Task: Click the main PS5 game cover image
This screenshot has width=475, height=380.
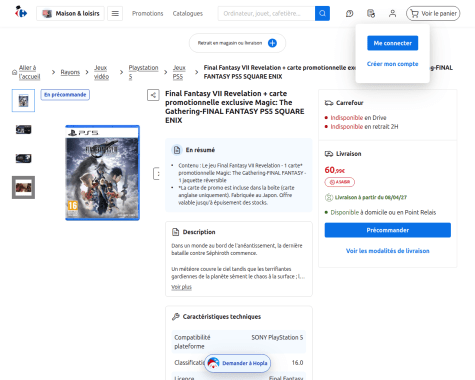Action: (102, 173)
